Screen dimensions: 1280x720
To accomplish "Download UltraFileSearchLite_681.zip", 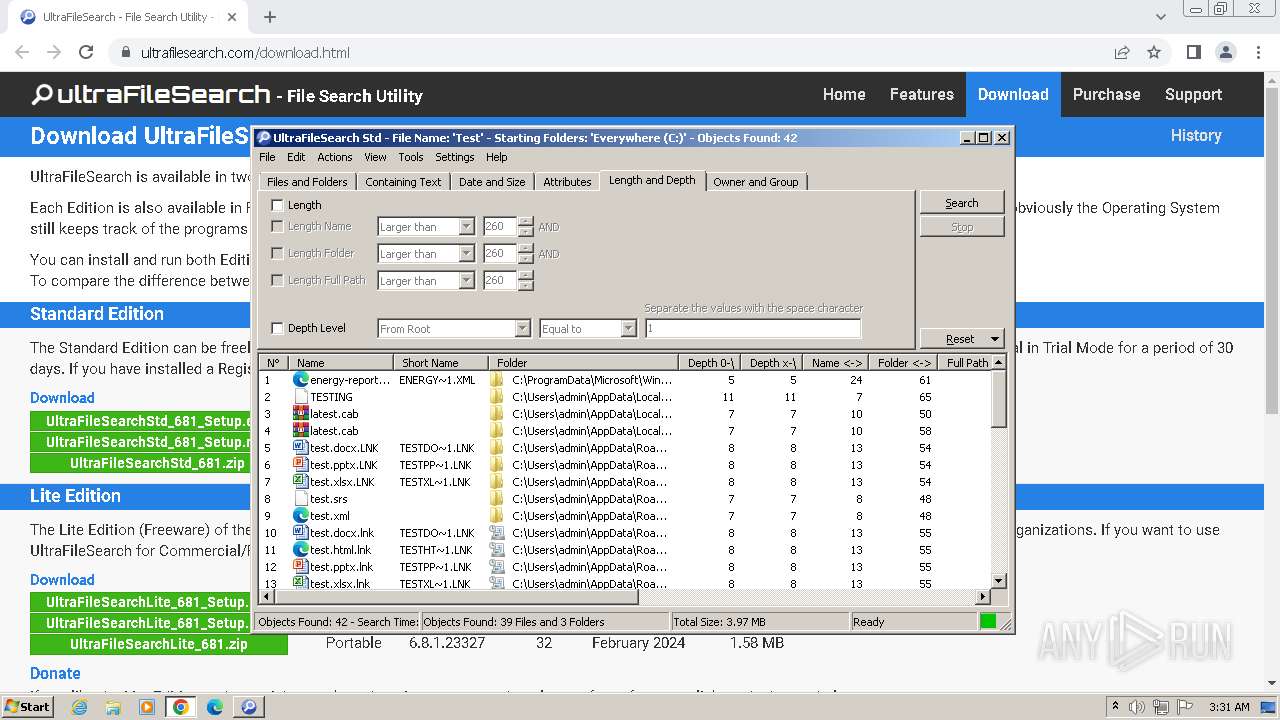I will (158, 644).
